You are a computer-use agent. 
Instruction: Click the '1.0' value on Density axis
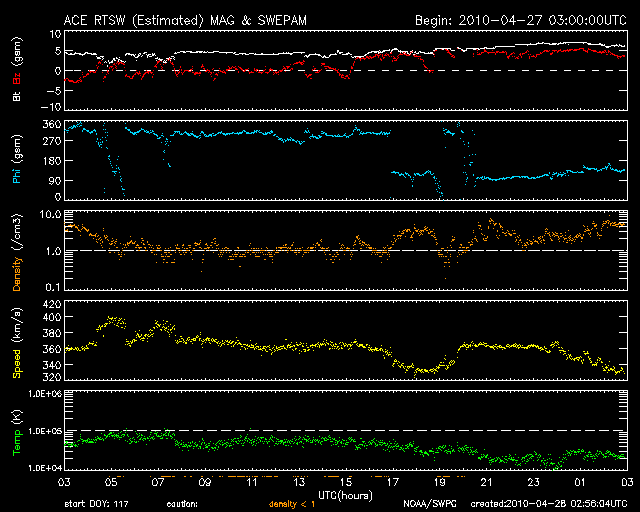(x=53, y=252)
